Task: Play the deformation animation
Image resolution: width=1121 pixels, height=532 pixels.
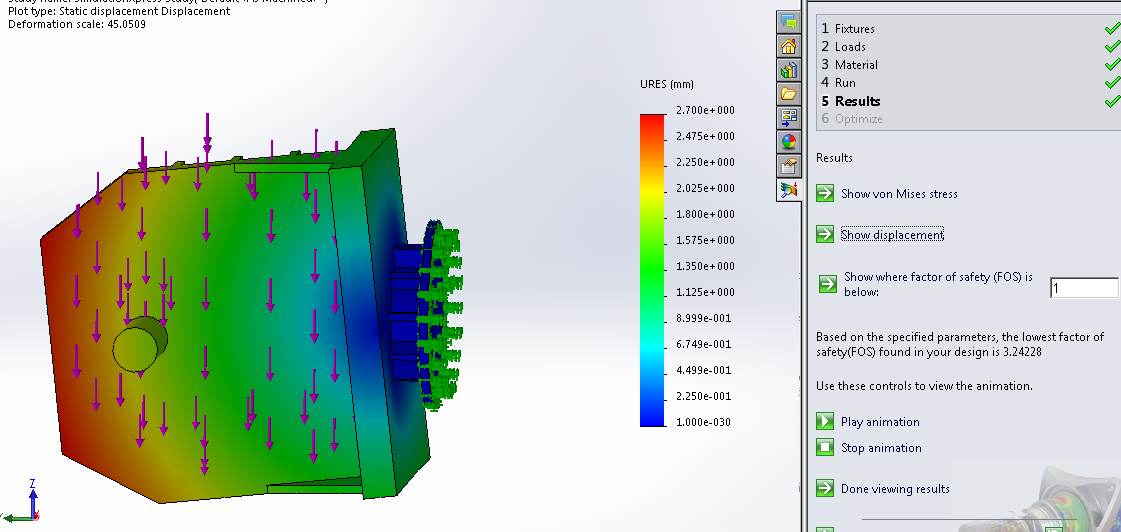Action: (x=825, y=422)
